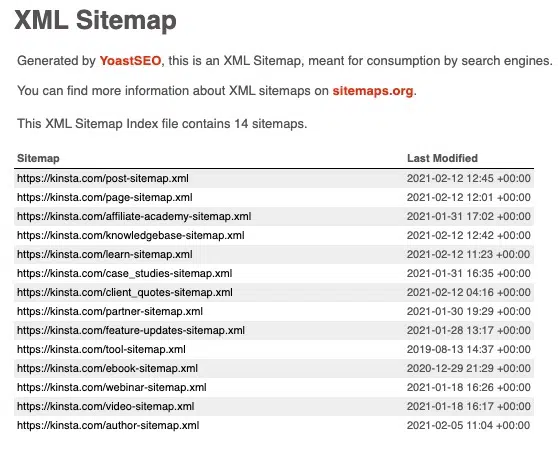
Task: Open the tool-sitemap.xml link
Action: [101, 349]
